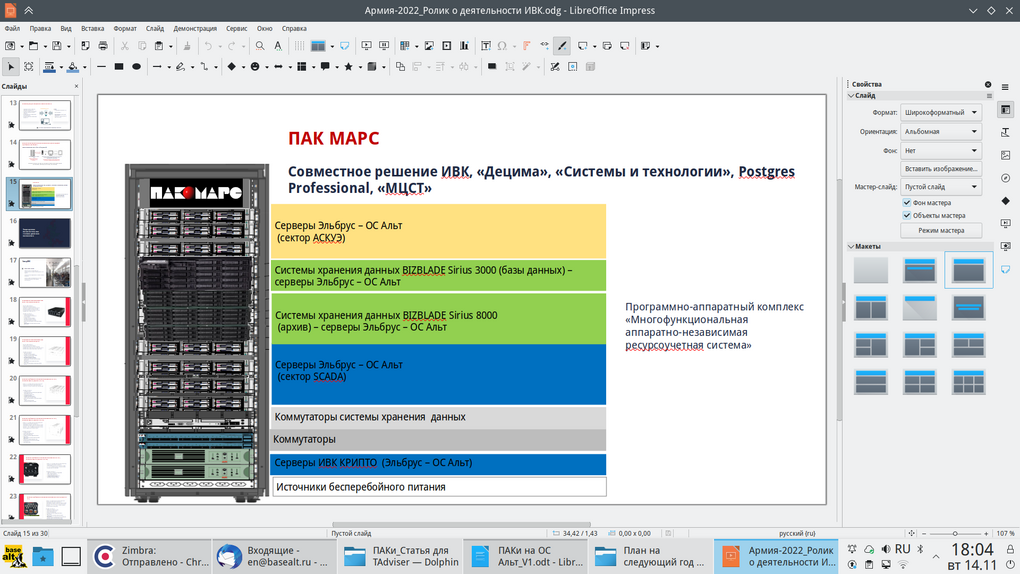
Task: Click the Вставить изображение button
Action: 941,169
